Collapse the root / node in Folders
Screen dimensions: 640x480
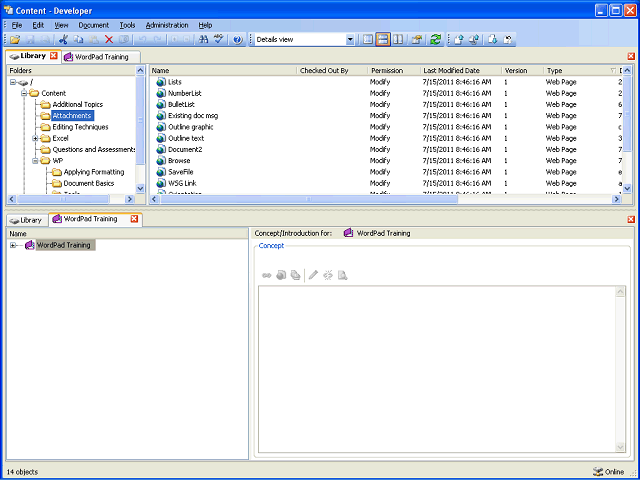click(x=13, y=82)
